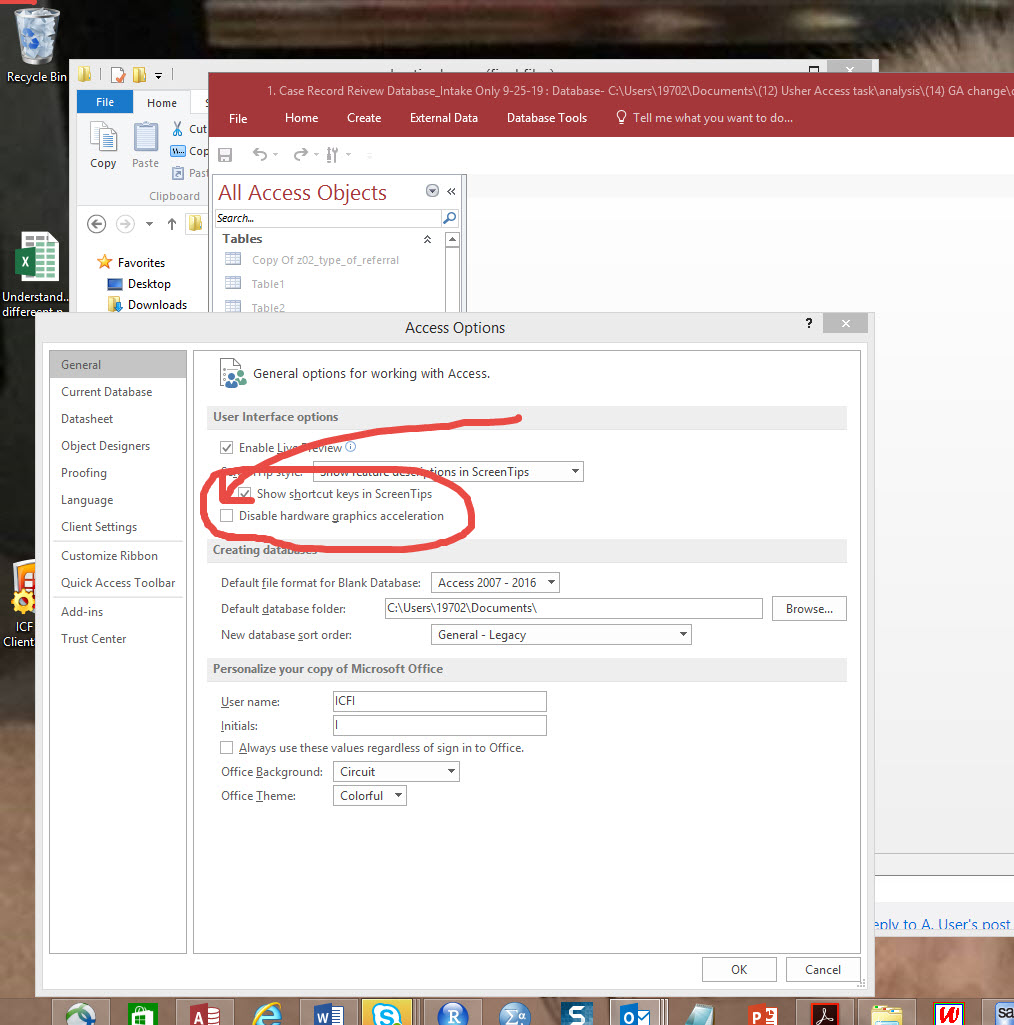Viewport: 1014px width, 1025px height.
Task: Click the Initials input field
Action: coord(439,725)
